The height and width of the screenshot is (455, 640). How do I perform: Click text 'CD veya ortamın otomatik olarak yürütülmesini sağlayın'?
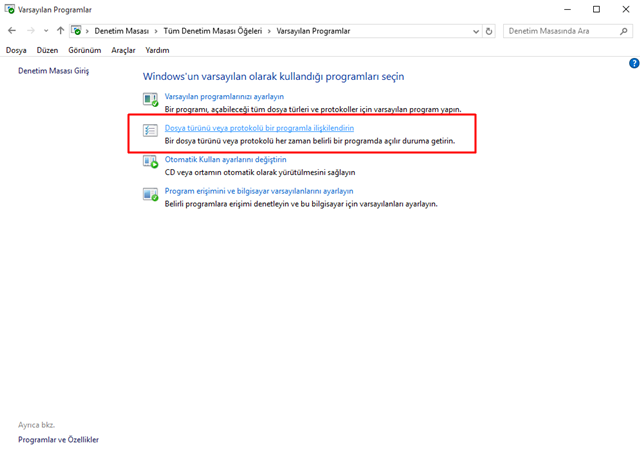[x=260, y=172]
